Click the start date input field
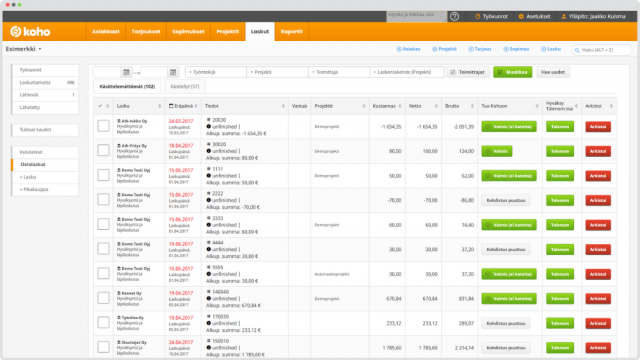 point(107,72)
